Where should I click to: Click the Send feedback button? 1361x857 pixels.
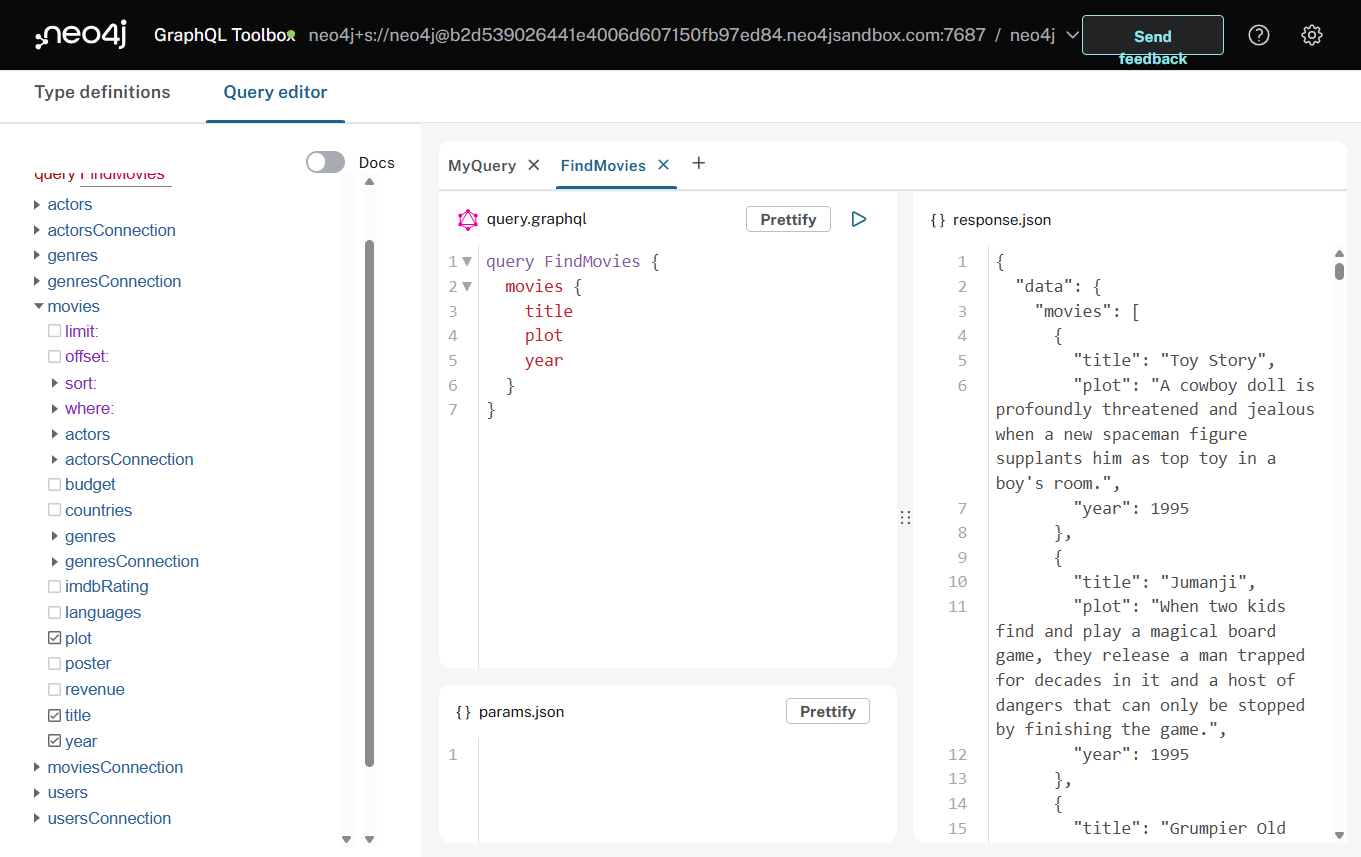[x=1153, y=35]
